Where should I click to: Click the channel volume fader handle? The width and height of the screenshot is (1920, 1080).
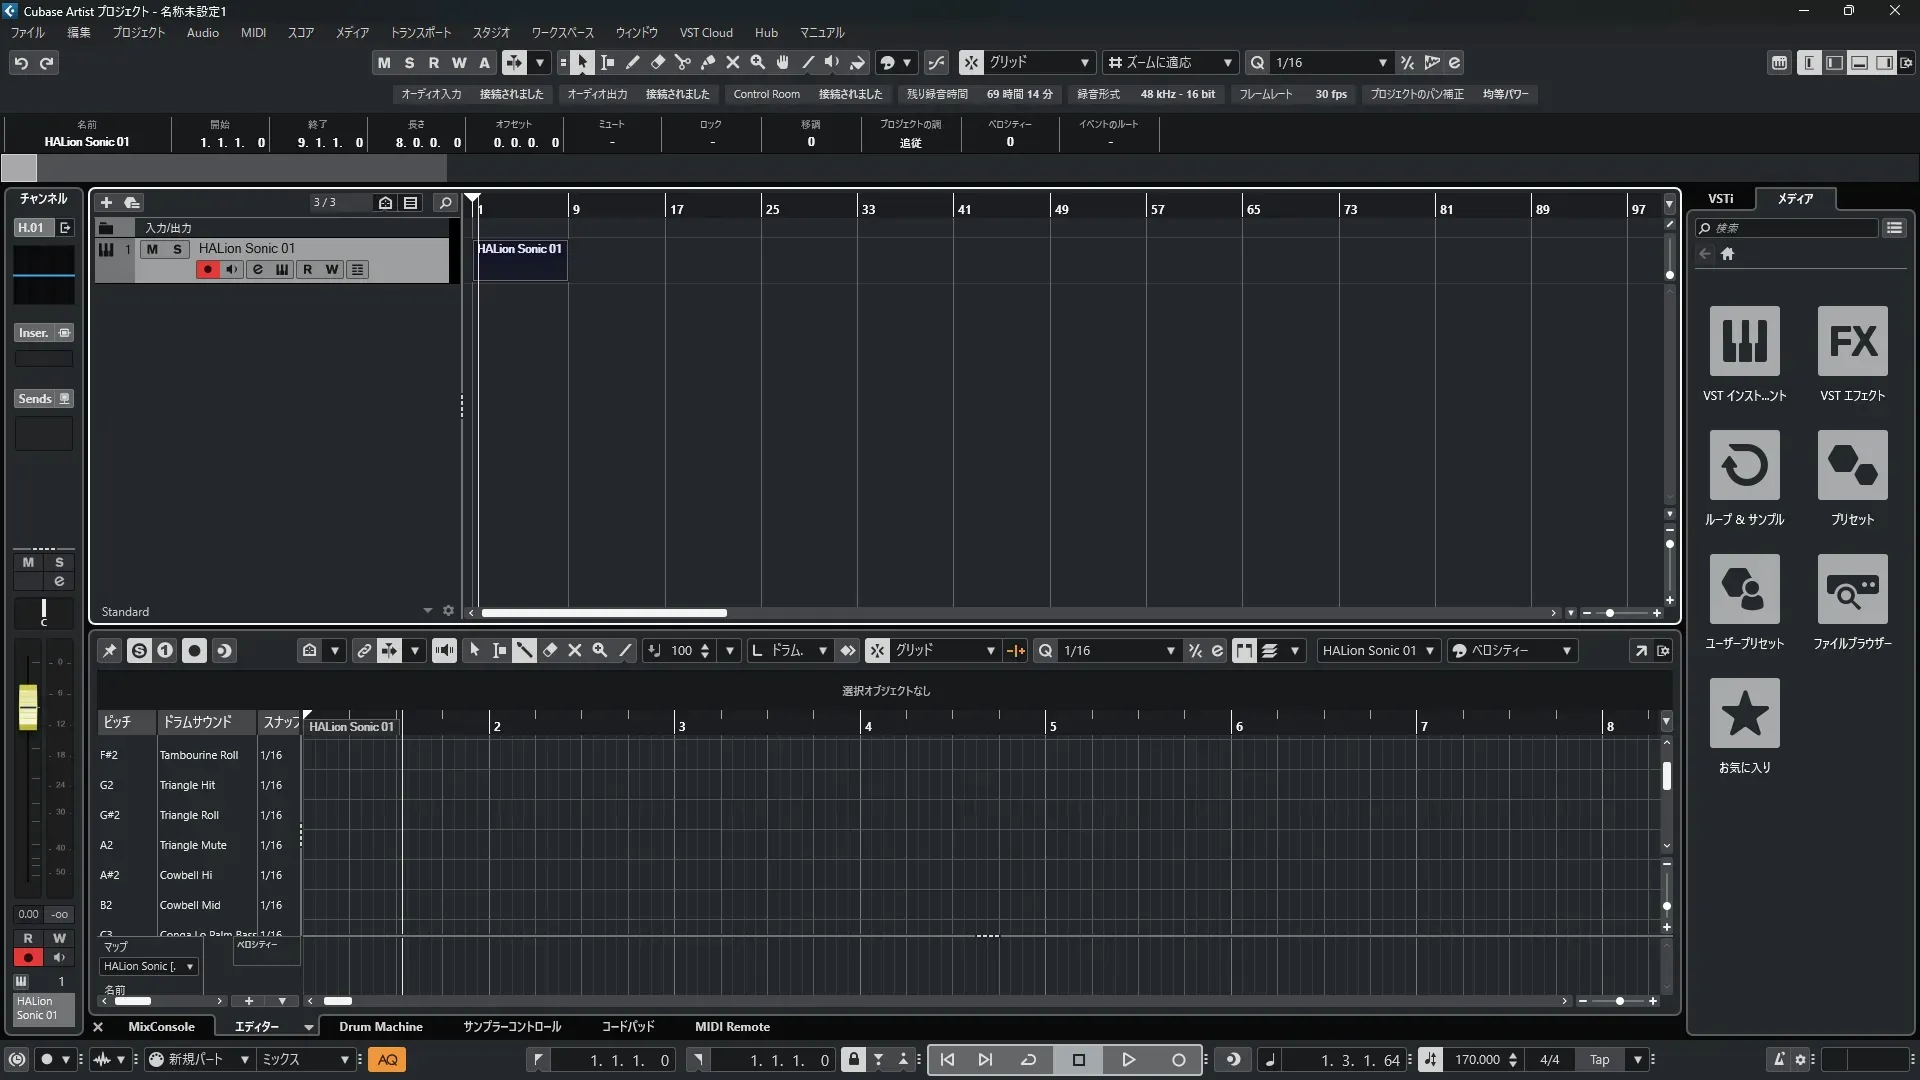28,706
